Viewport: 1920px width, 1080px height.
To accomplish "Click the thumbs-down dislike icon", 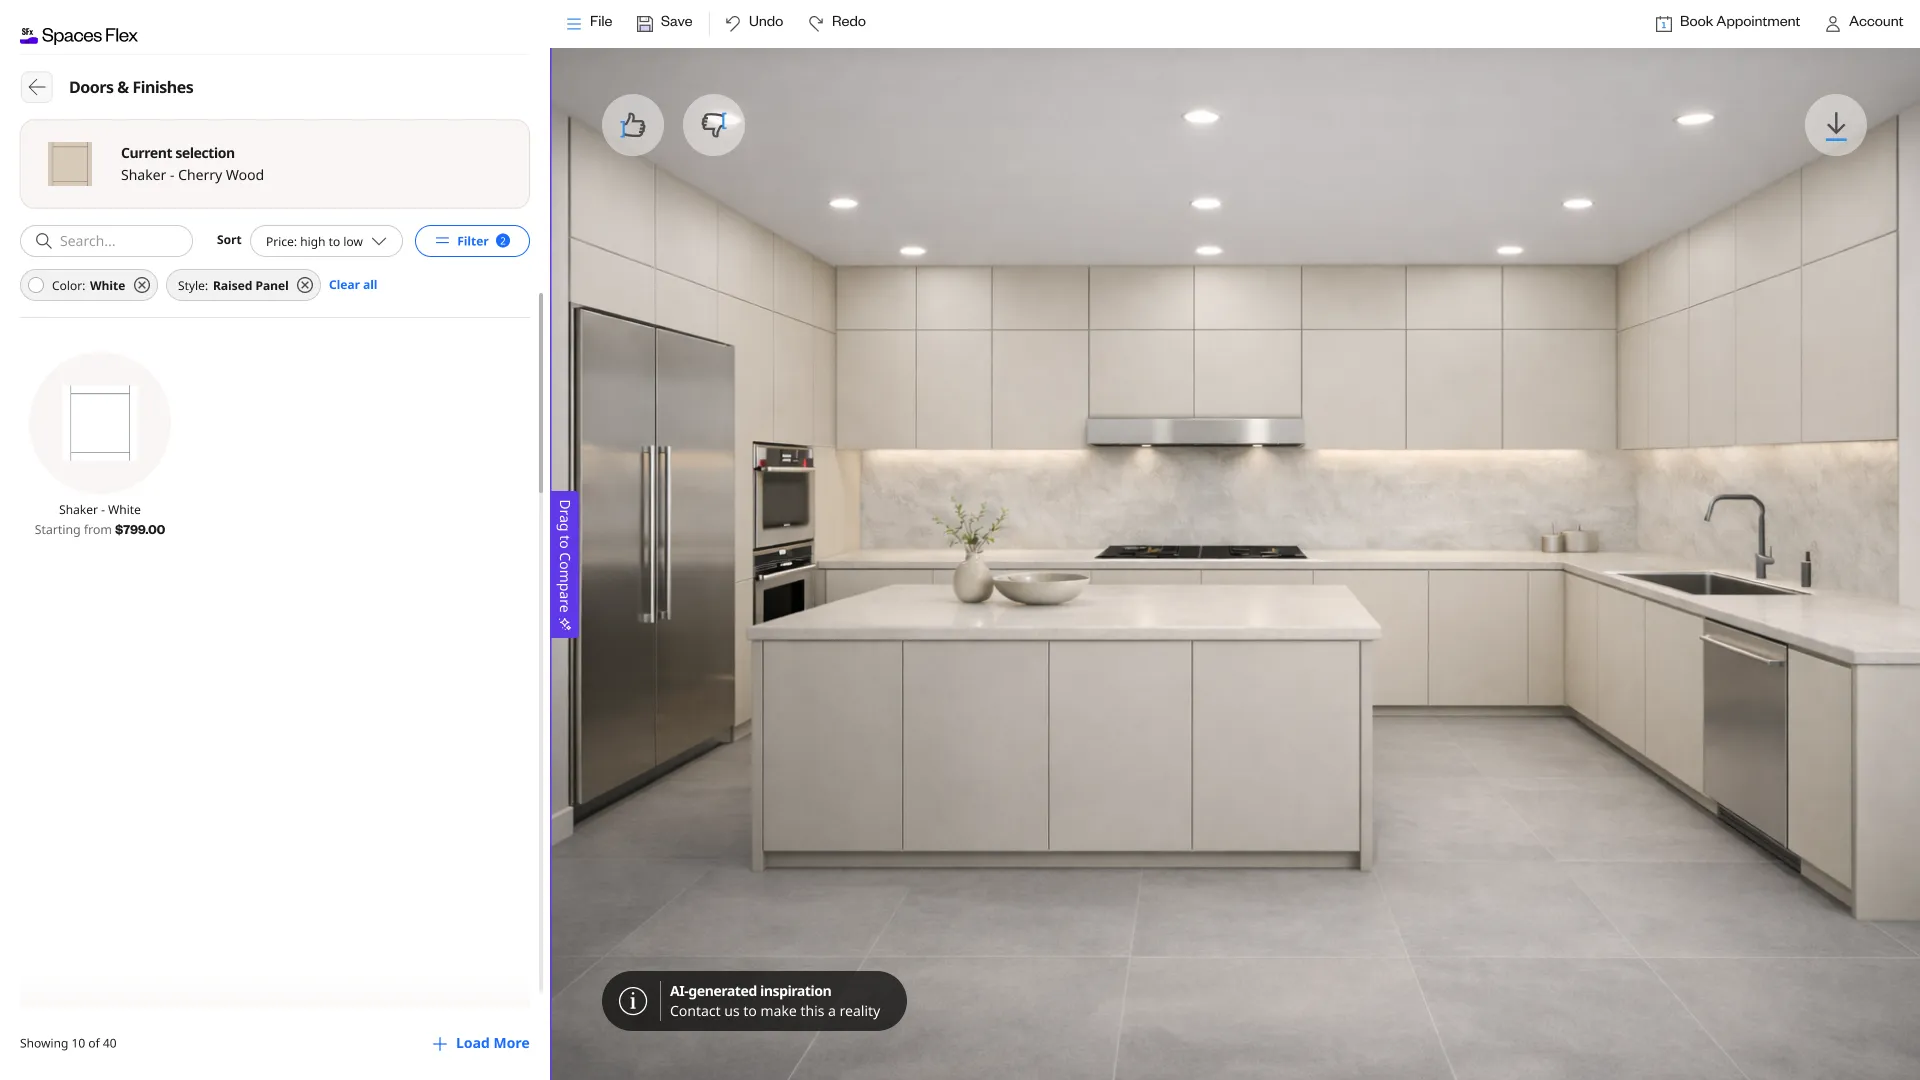I will pos(714,125).
